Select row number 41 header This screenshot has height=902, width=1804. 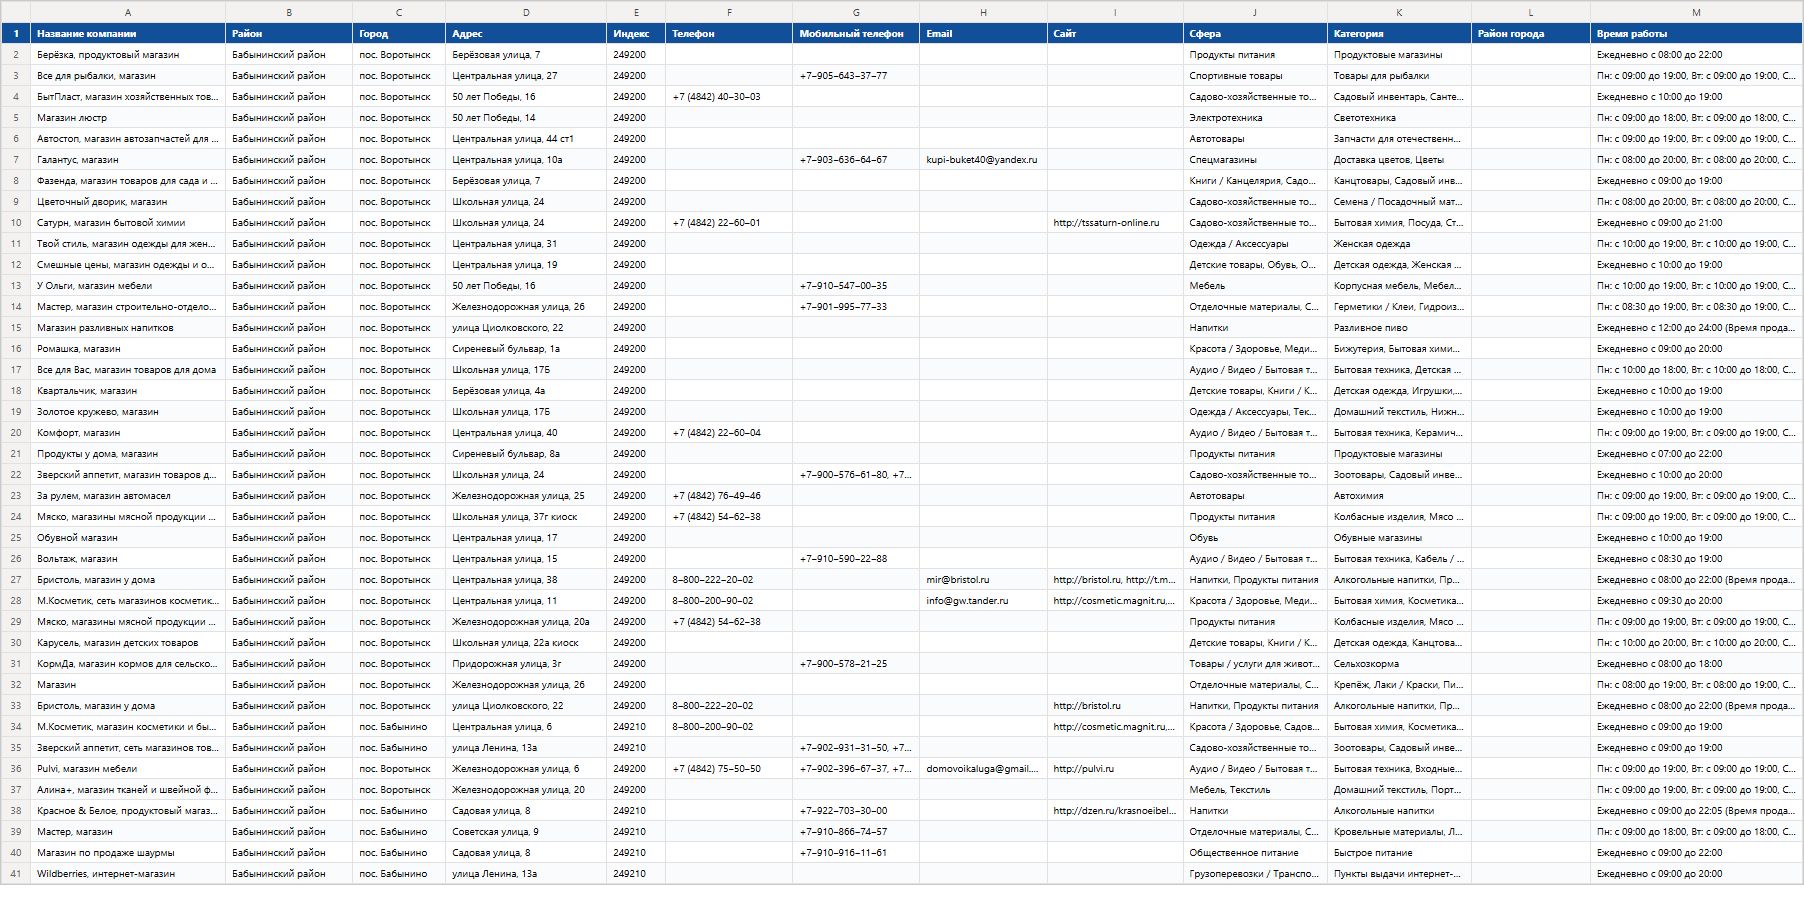tap(16, 874)
